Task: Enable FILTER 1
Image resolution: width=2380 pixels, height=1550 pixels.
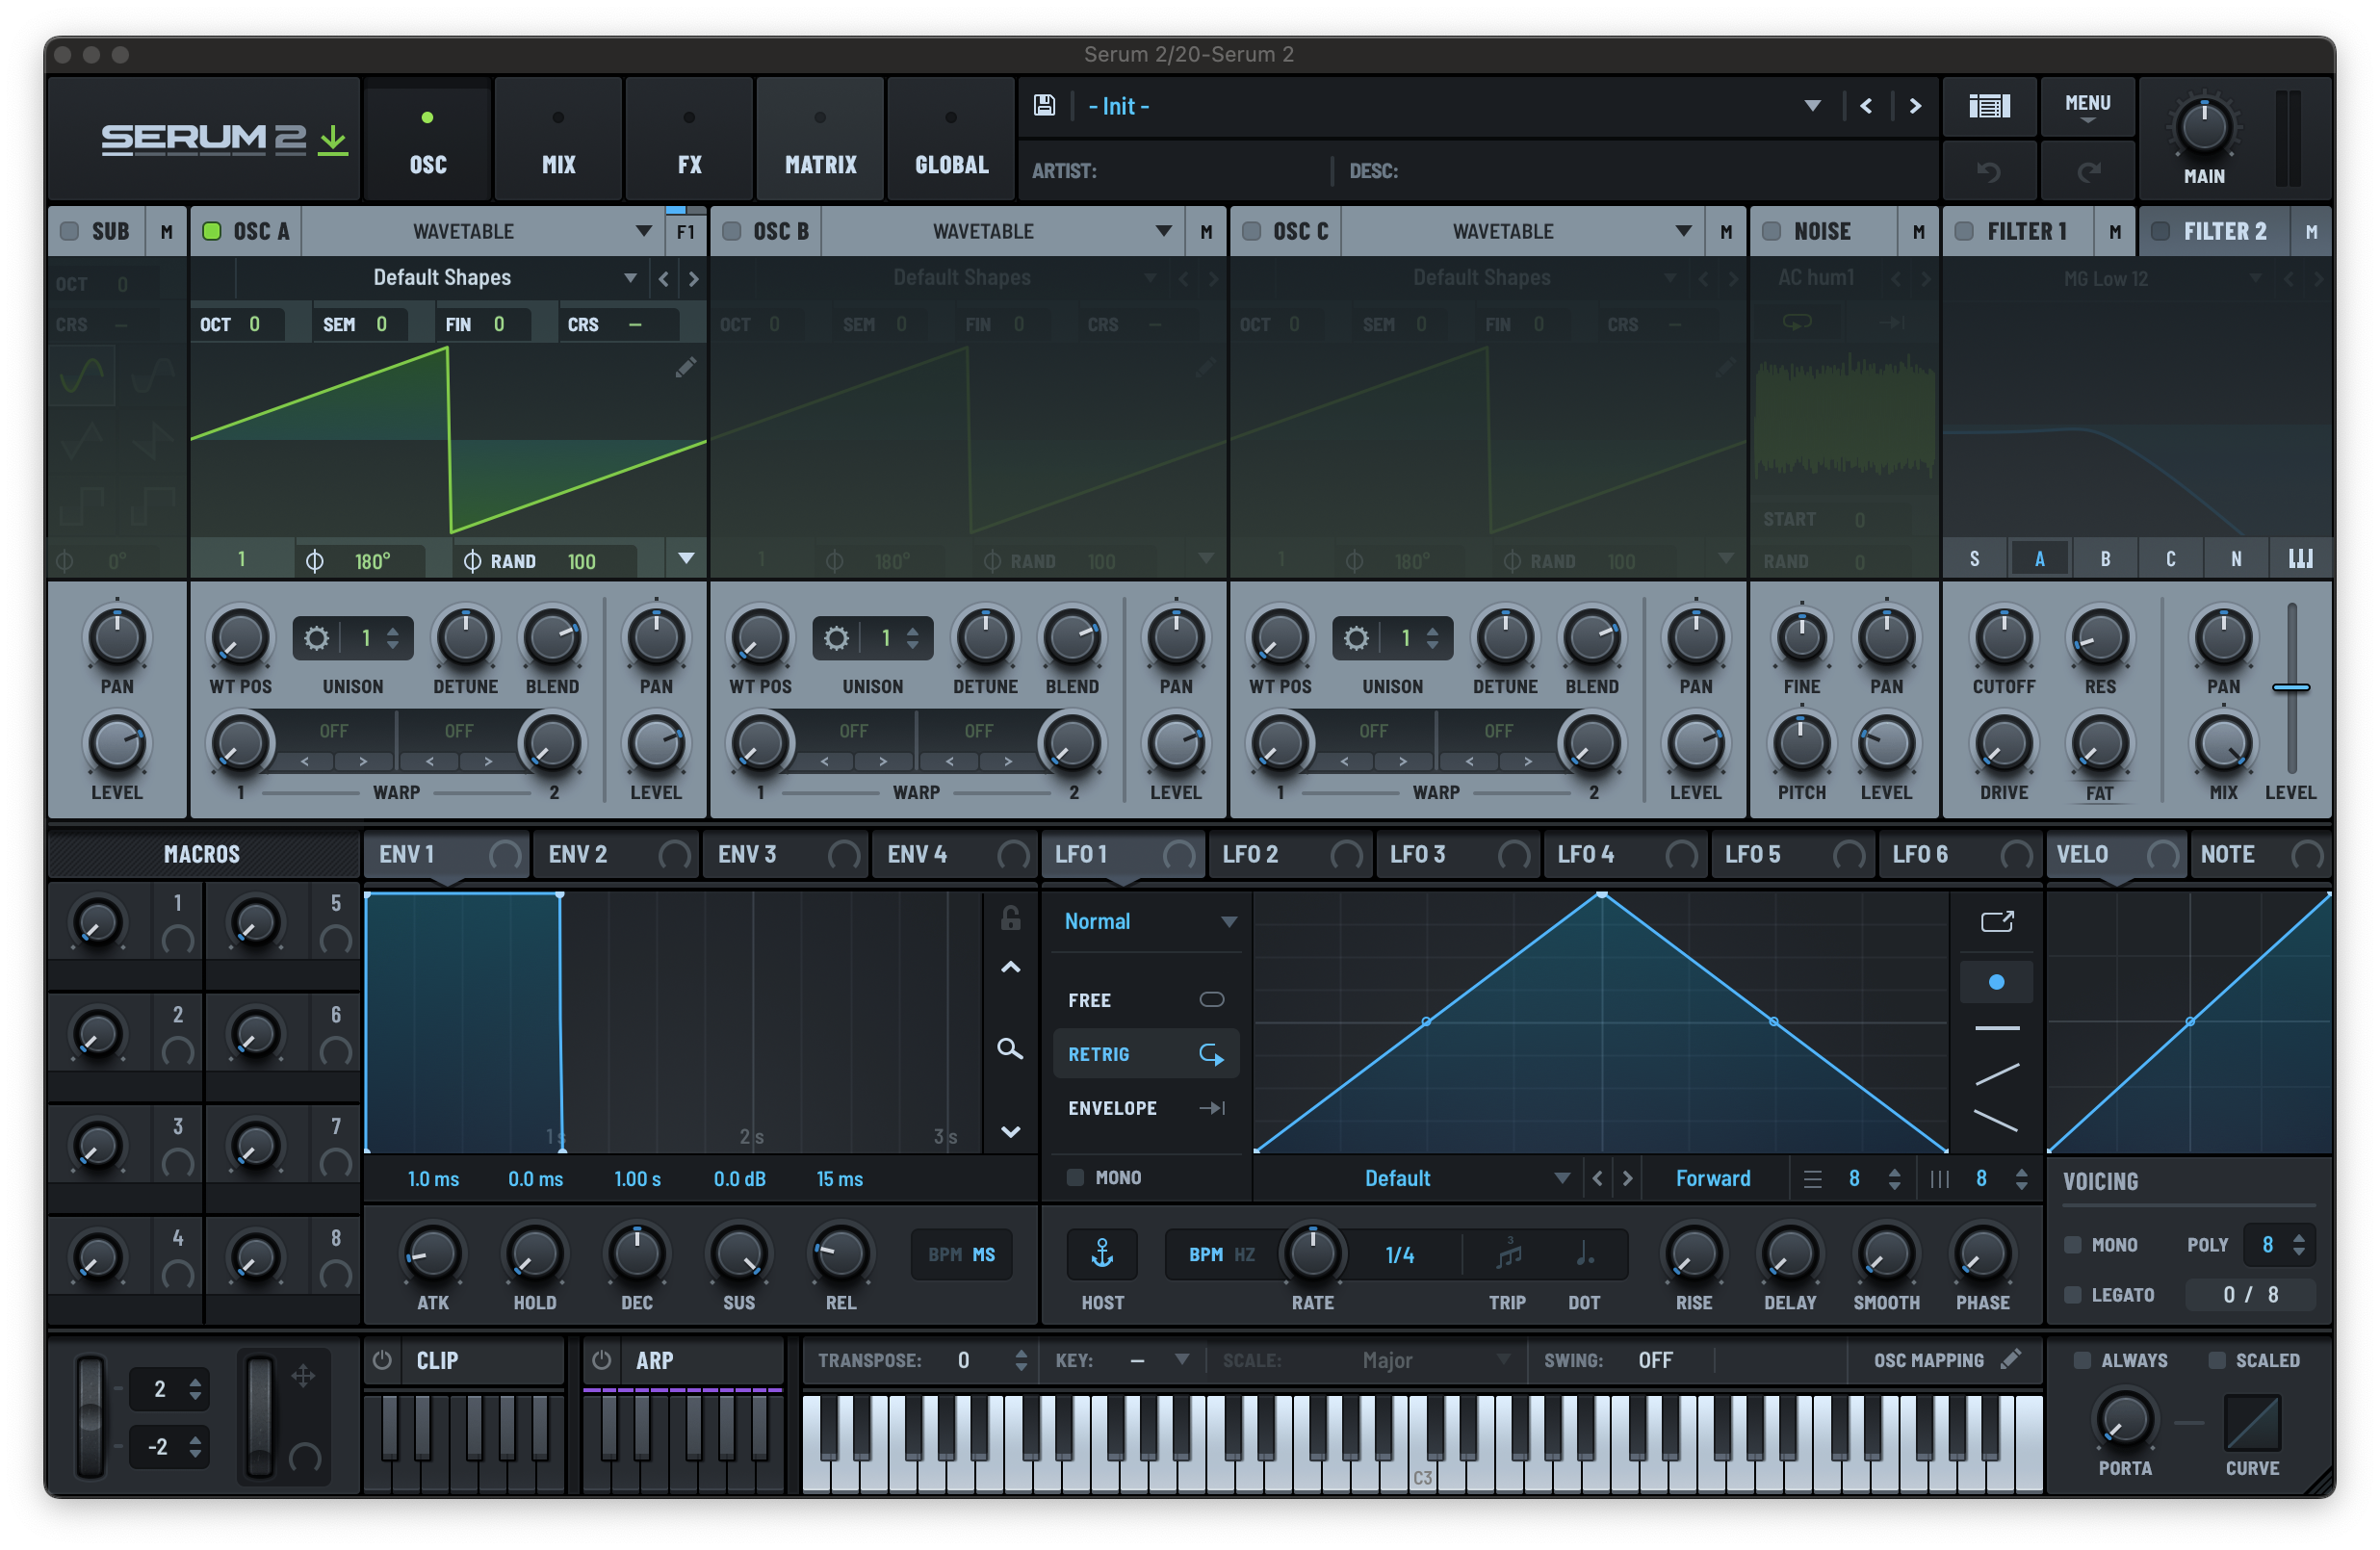Action: pos(1964,231)
